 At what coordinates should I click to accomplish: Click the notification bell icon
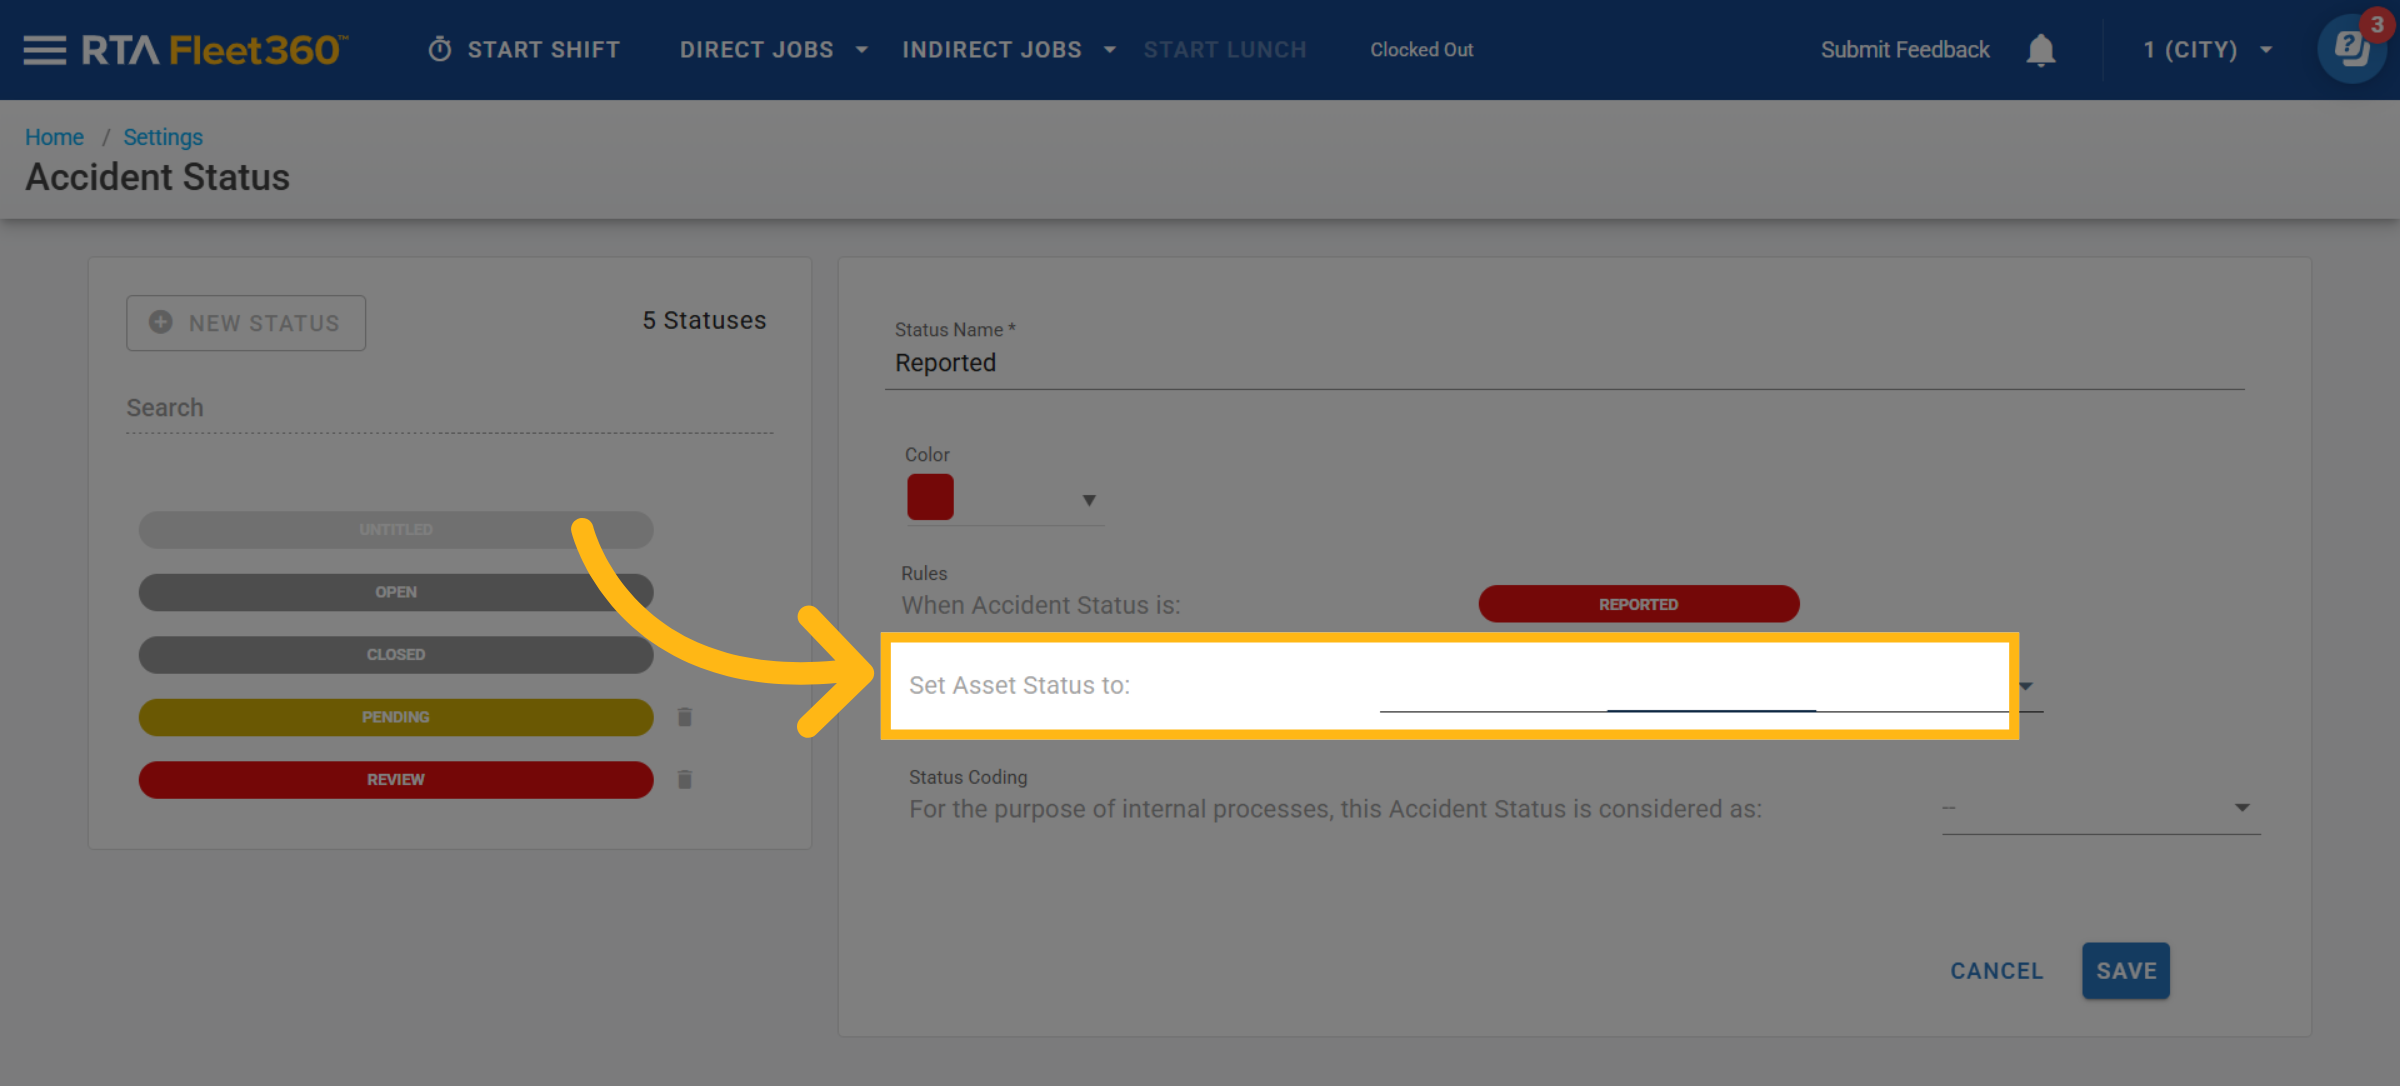(x=2040, y=50)
